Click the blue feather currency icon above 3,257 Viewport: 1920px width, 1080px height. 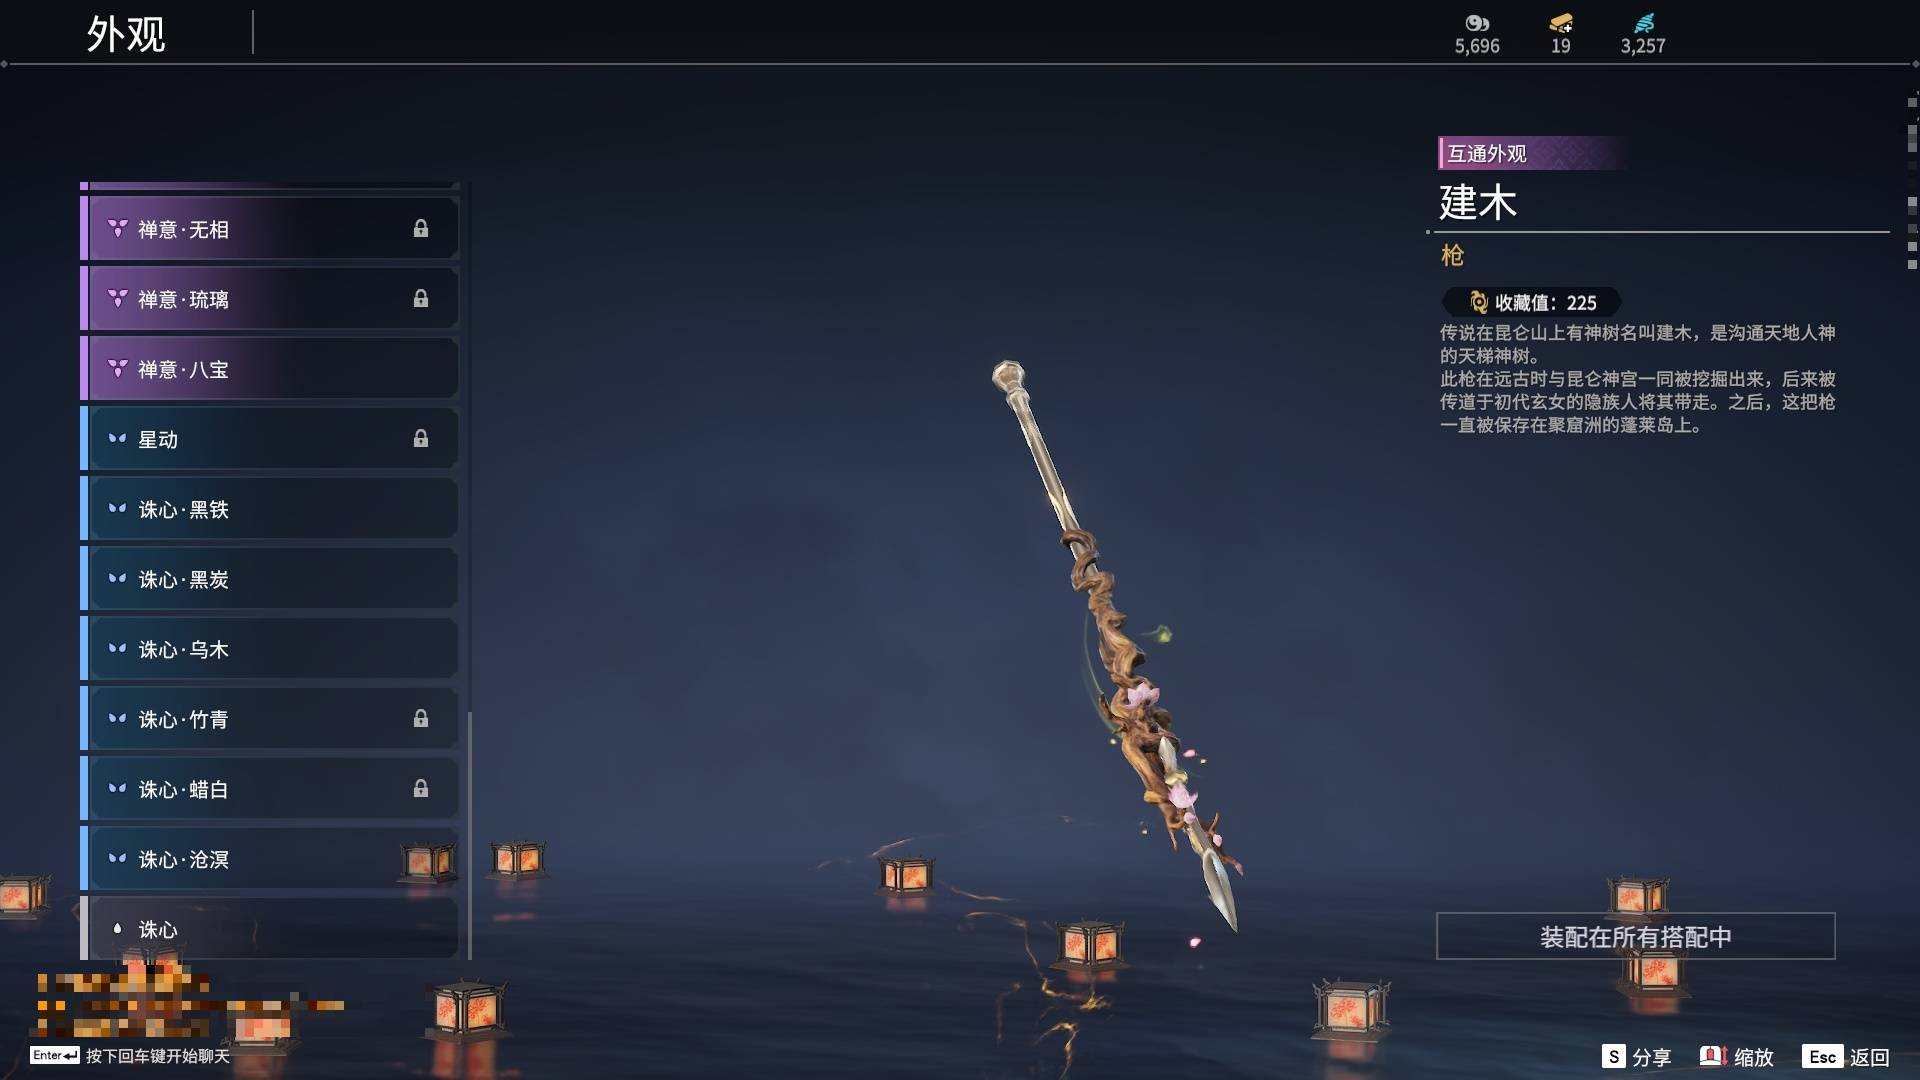click(1644, 23)
